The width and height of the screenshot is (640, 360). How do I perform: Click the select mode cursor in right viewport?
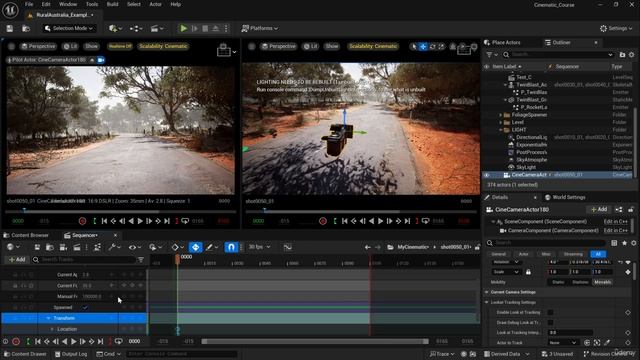coord(414,47)
